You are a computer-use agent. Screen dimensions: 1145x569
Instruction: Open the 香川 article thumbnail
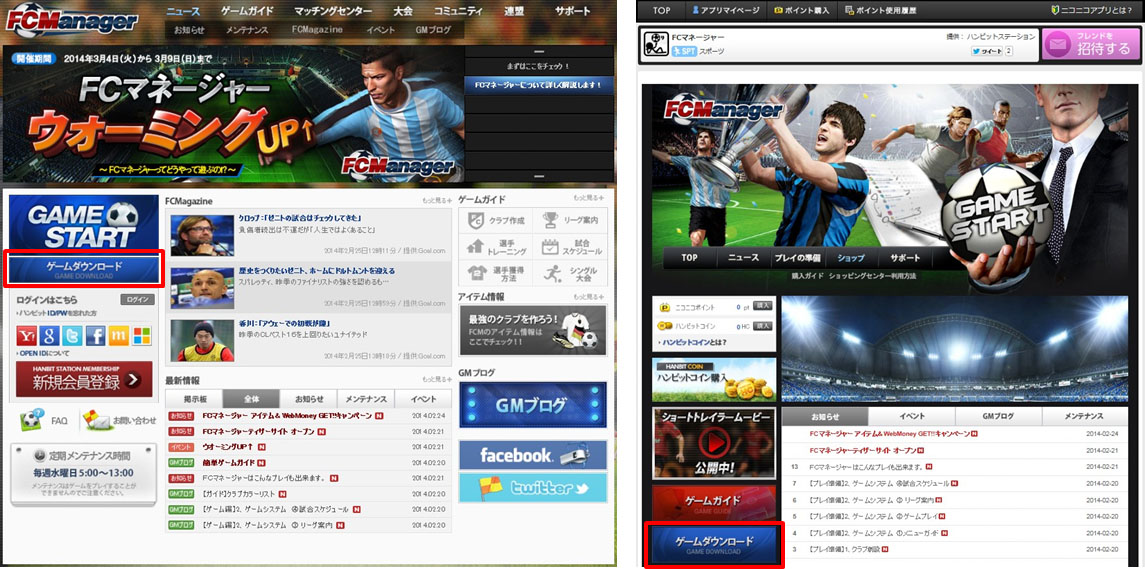point(202,341)
